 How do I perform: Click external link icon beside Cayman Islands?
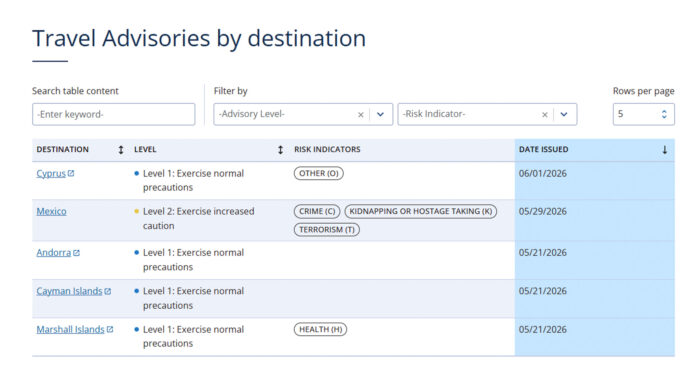coord(108,291)
